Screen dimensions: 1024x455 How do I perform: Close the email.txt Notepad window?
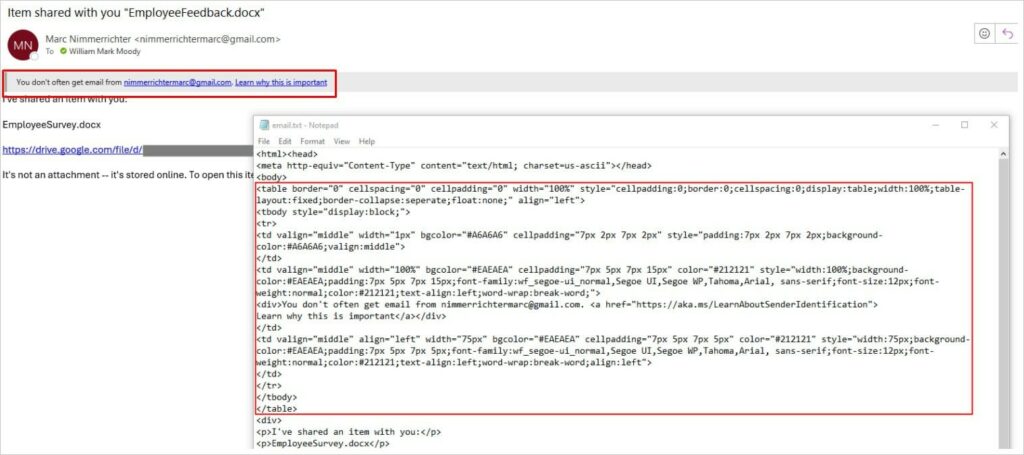coord(993,125)
